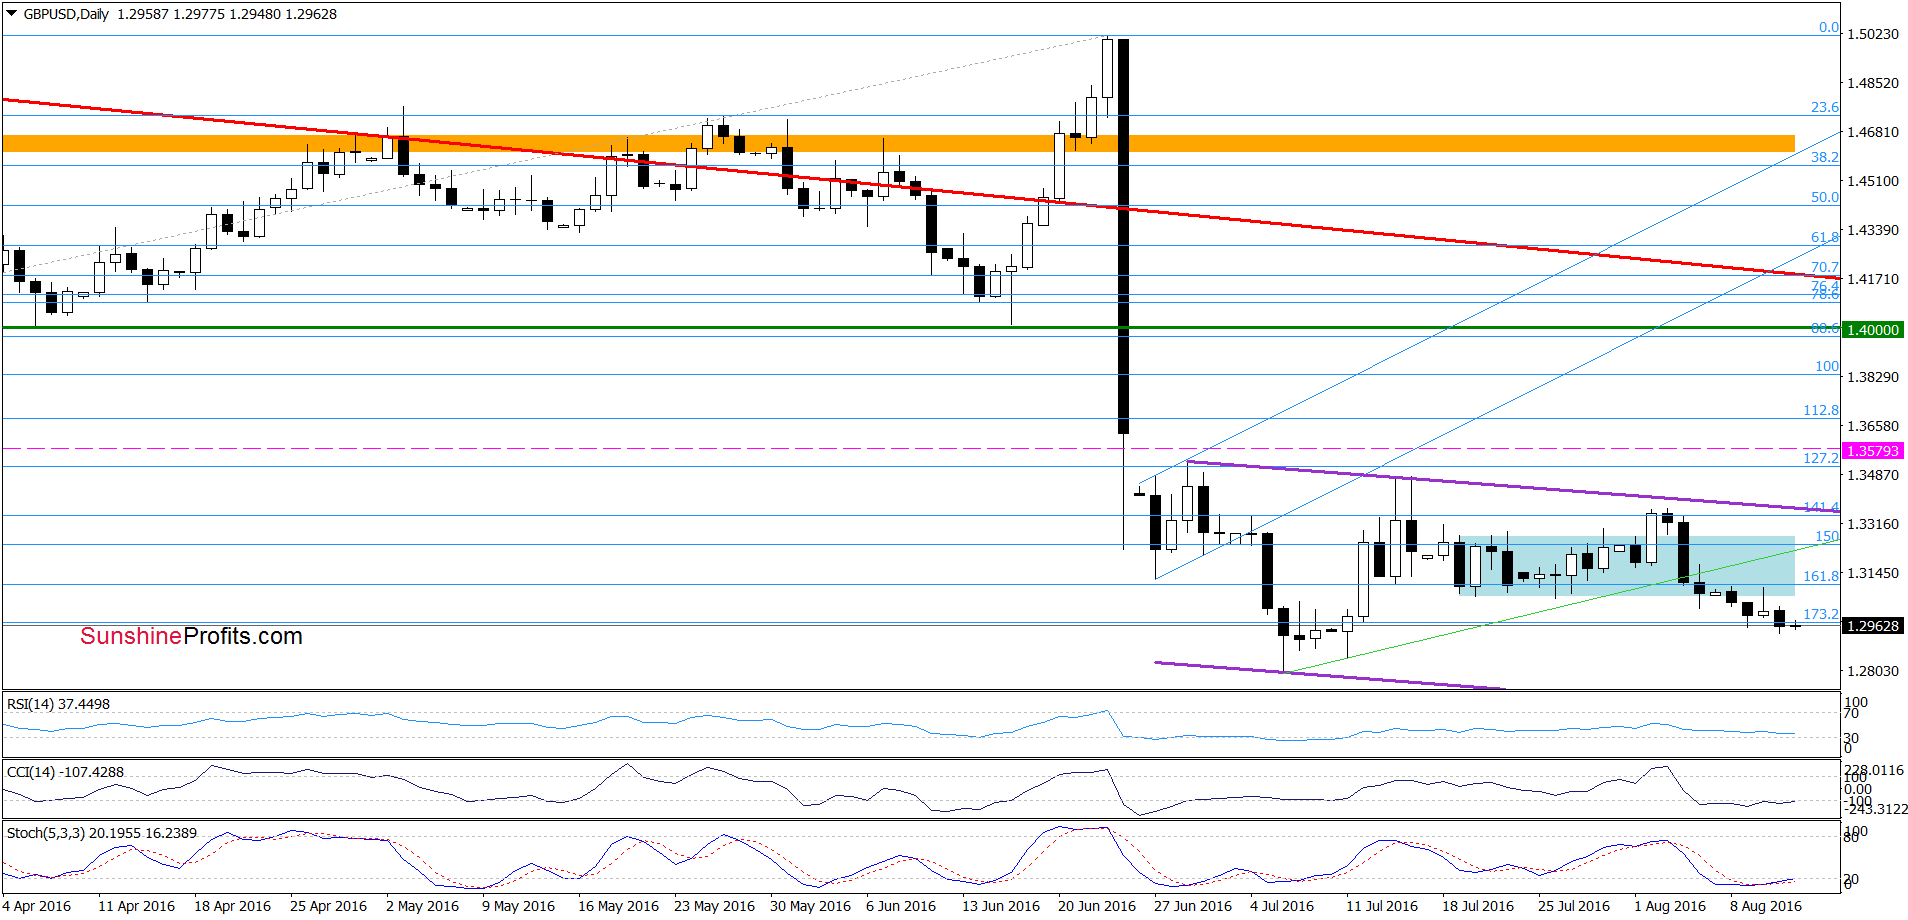
Task: Click the RSI(14) 37.4498 indicator label
Action: [x=58, y=704]
